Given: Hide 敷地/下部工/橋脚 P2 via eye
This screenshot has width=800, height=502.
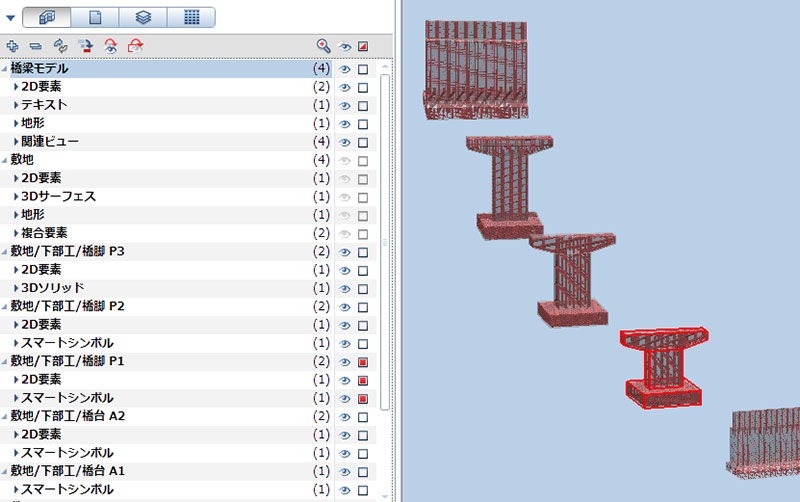Looking at the screenshot, I should 345,308.
